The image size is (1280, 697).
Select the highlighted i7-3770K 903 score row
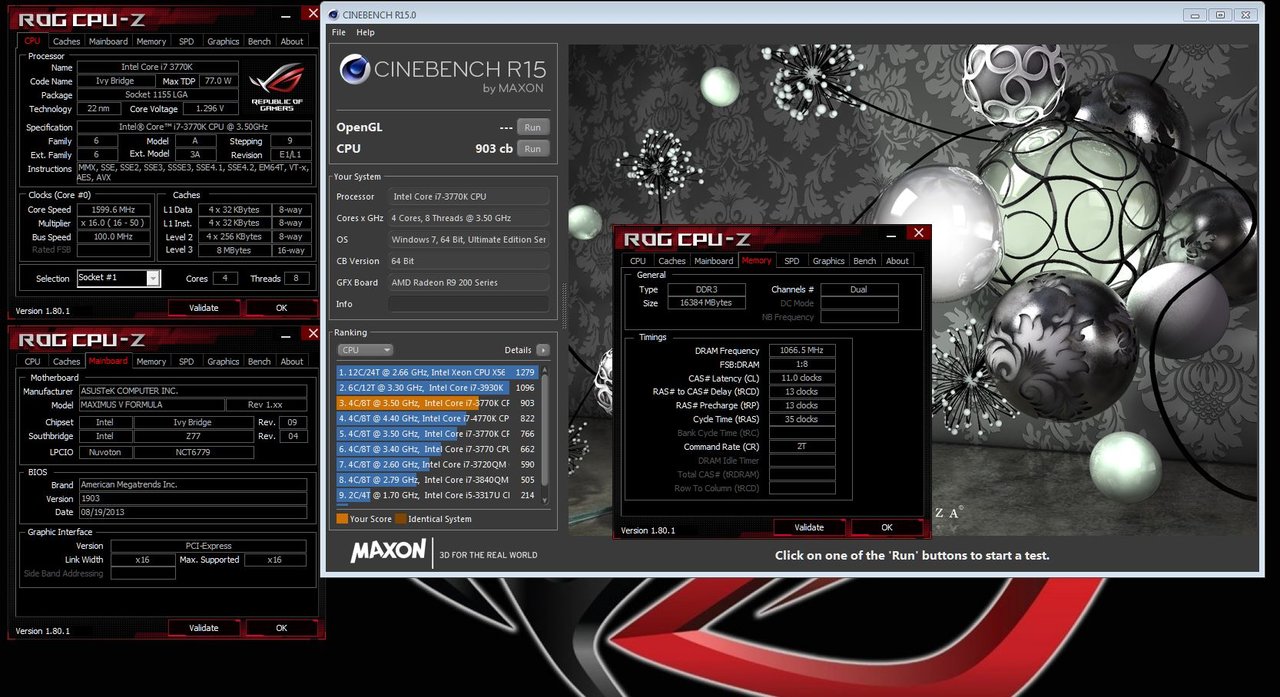pyautogui.click(x=437, y=403)
